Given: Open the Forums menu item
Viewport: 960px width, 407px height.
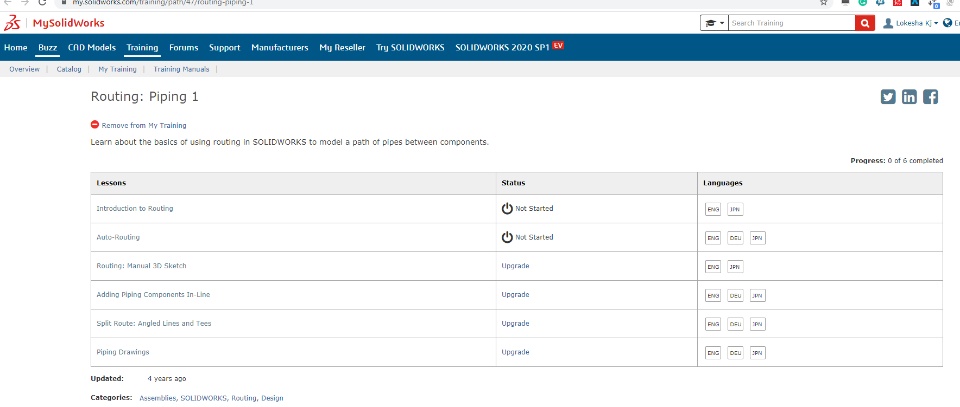Looking at the screenshot, I should [x=184, y=48].
